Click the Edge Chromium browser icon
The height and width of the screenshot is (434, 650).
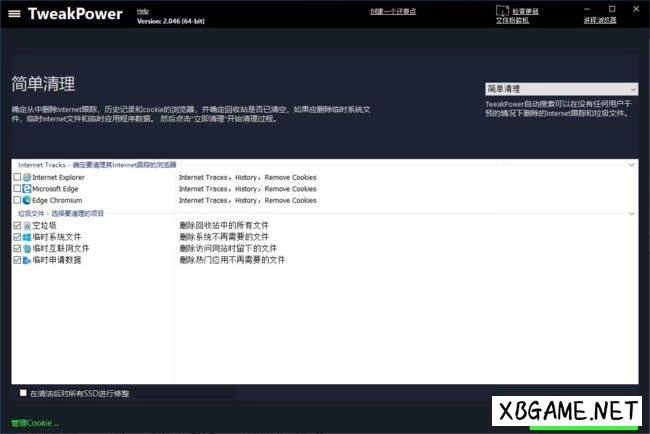click(x=27, y=200)
